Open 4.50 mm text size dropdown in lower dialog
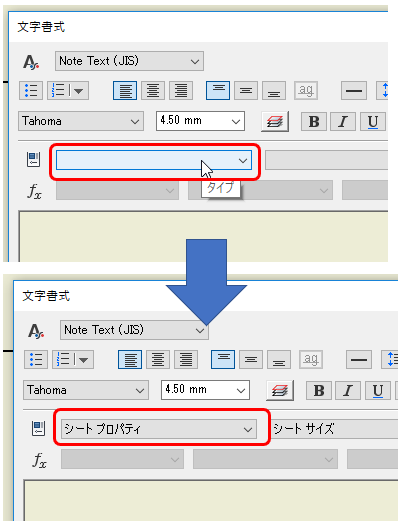This screenshot has height=525, width=398. (205, 390)
